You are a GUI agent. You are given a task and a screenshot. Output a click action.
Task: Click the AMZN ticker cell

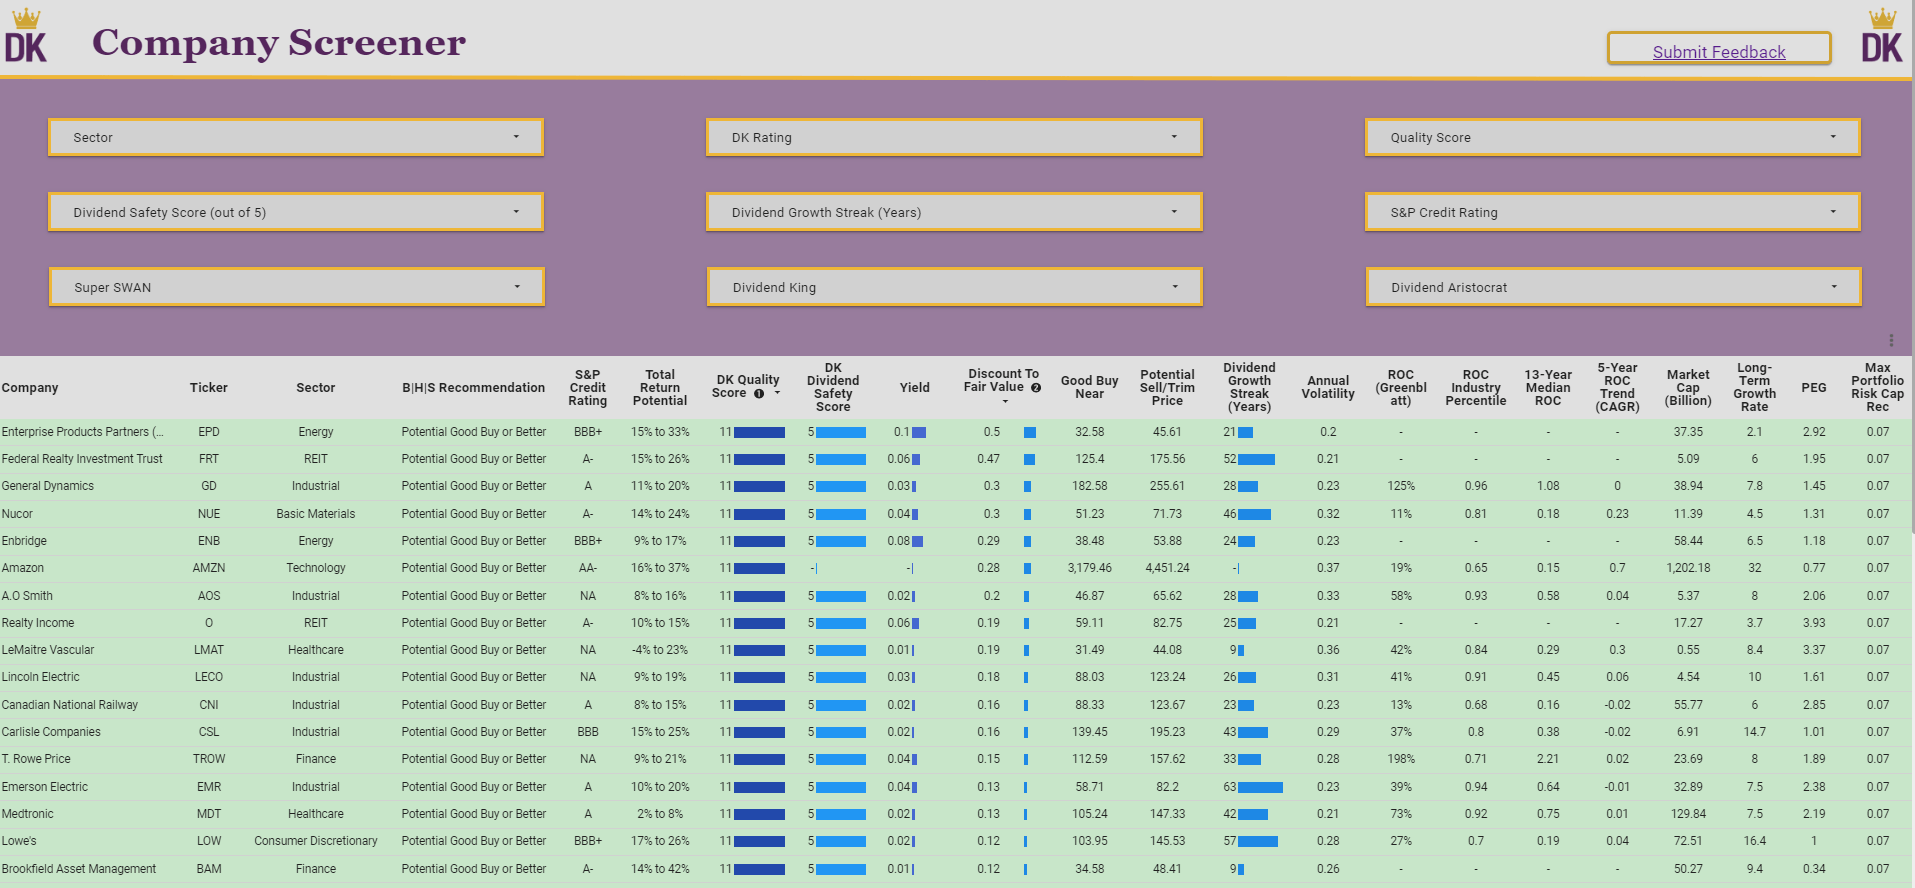(x=209, y=568)
